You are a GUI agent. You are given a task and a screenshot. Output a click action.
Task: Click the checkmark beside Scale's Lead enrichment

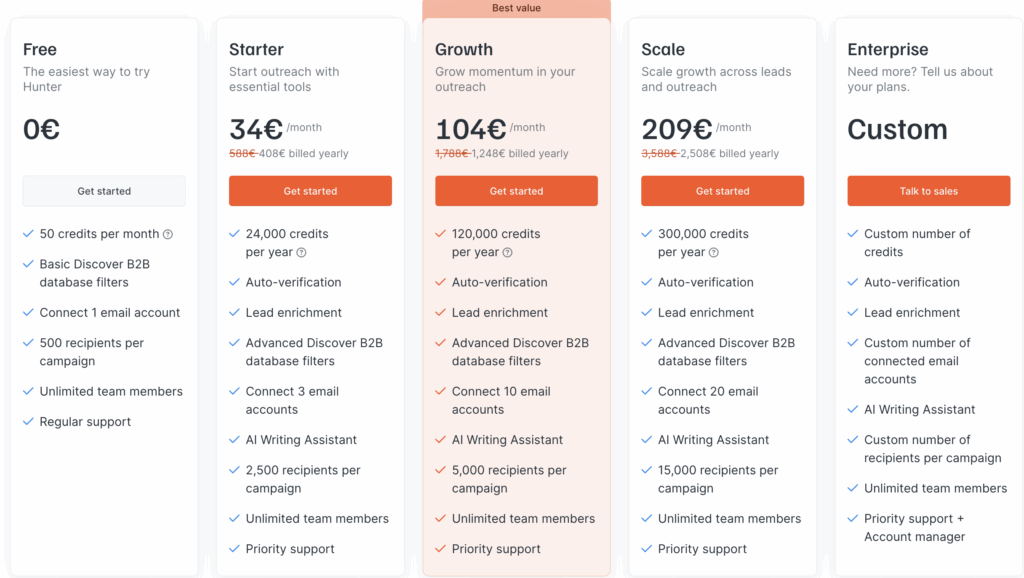pos(647,312)
